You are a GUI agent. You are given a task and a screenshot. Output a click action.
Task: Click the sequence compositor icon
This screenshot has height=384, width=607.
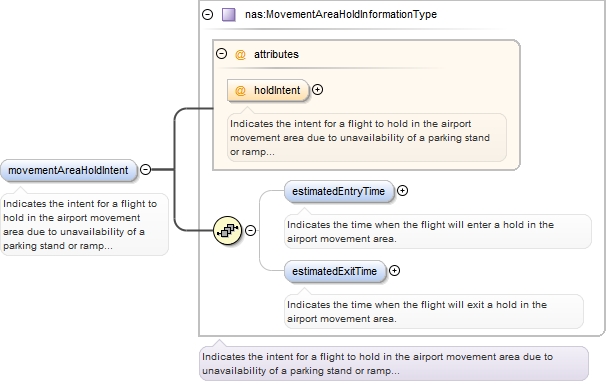228,230
